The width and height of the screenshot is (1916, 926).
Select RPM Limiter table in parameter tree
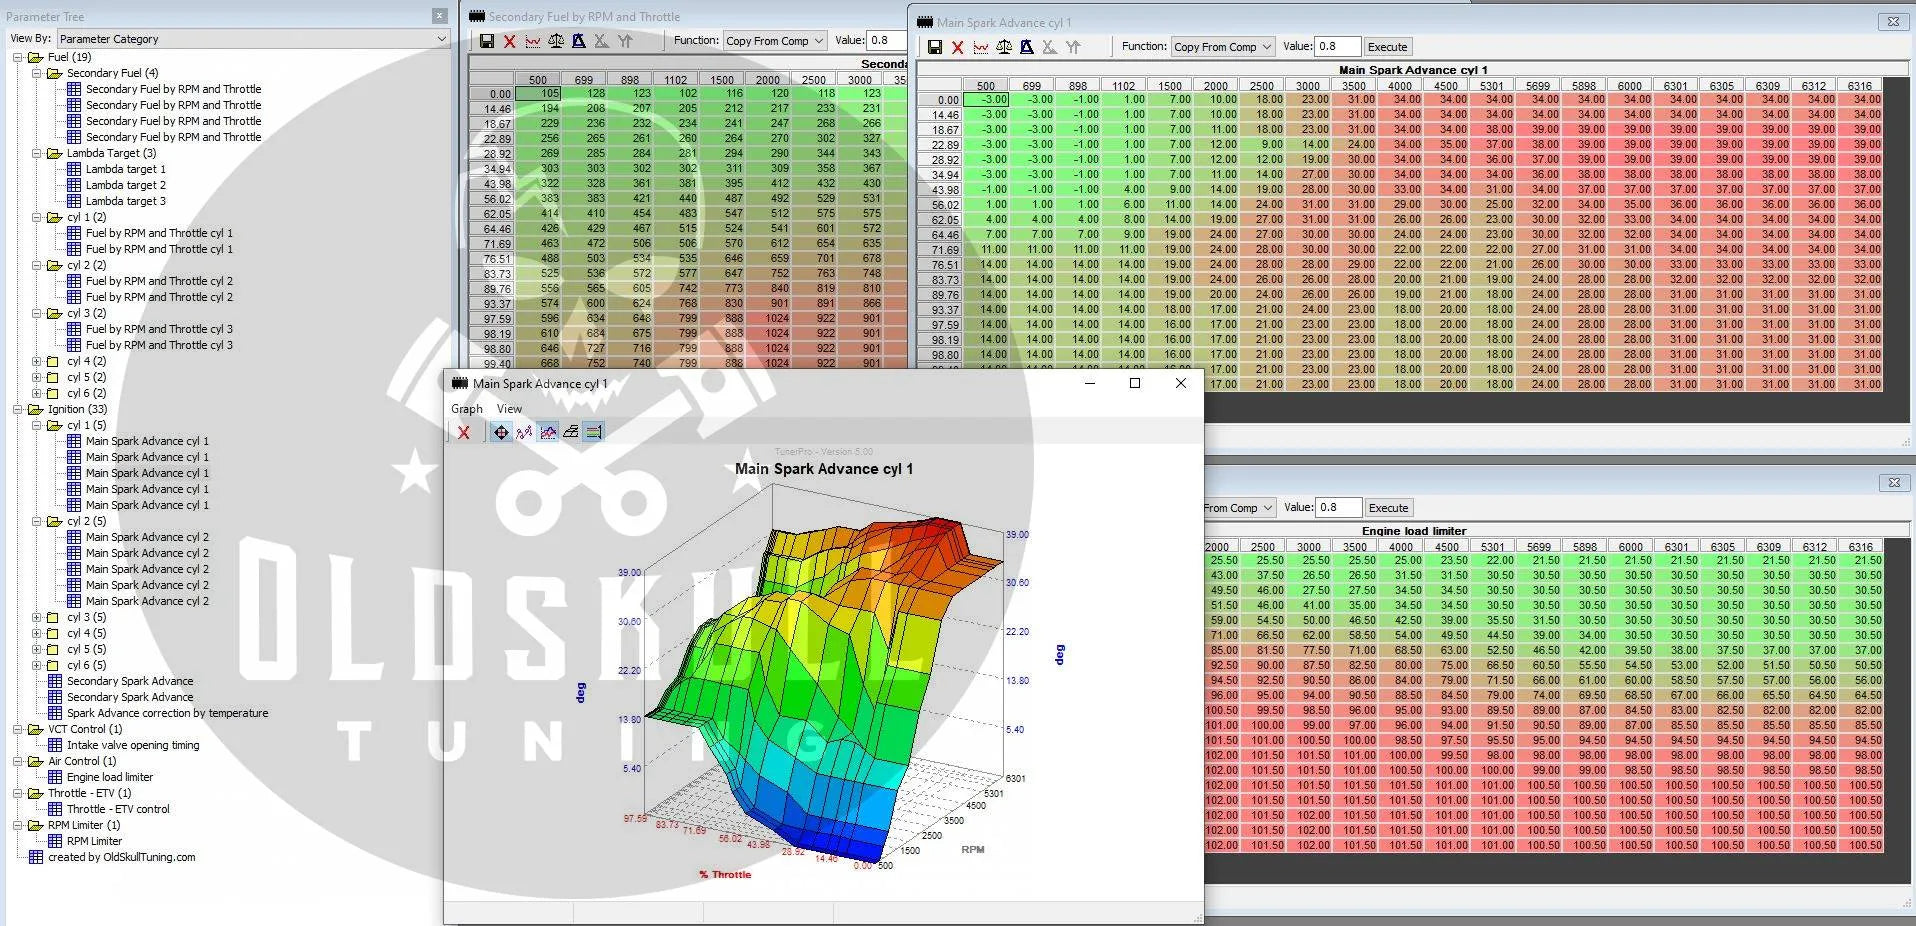point(94,841)
